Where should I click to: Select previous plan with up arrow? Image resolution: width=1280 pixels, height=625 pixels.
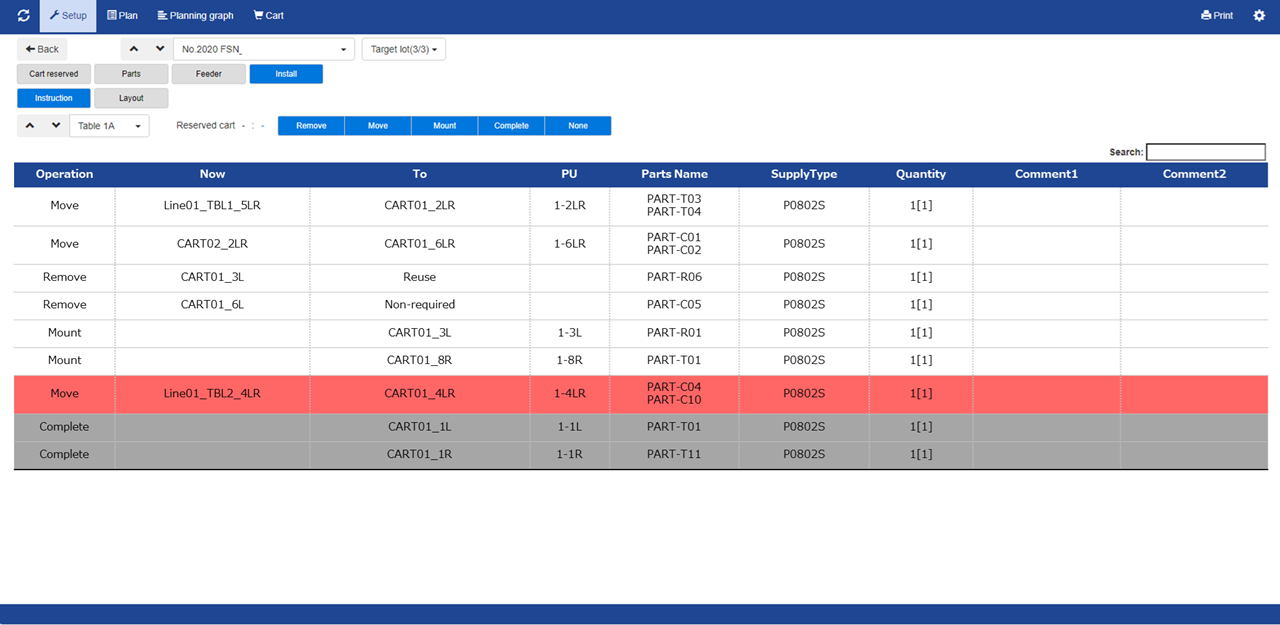[134, 49]
